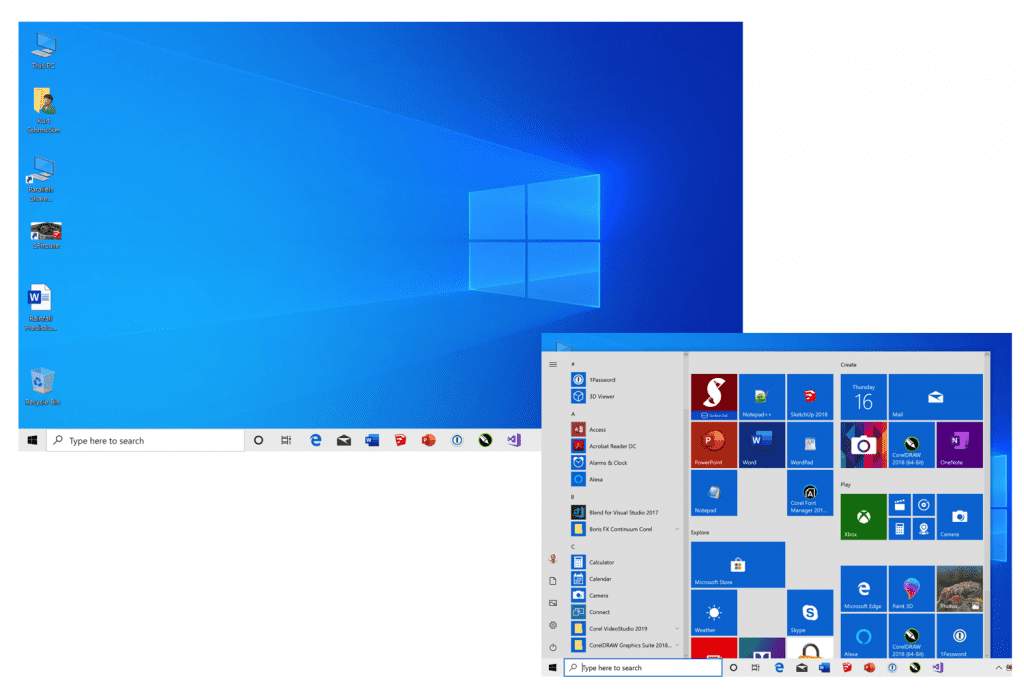
Task: Show hidden tray icons chevron beside the Start menu taskbar
Action: (x=998, y=667)
